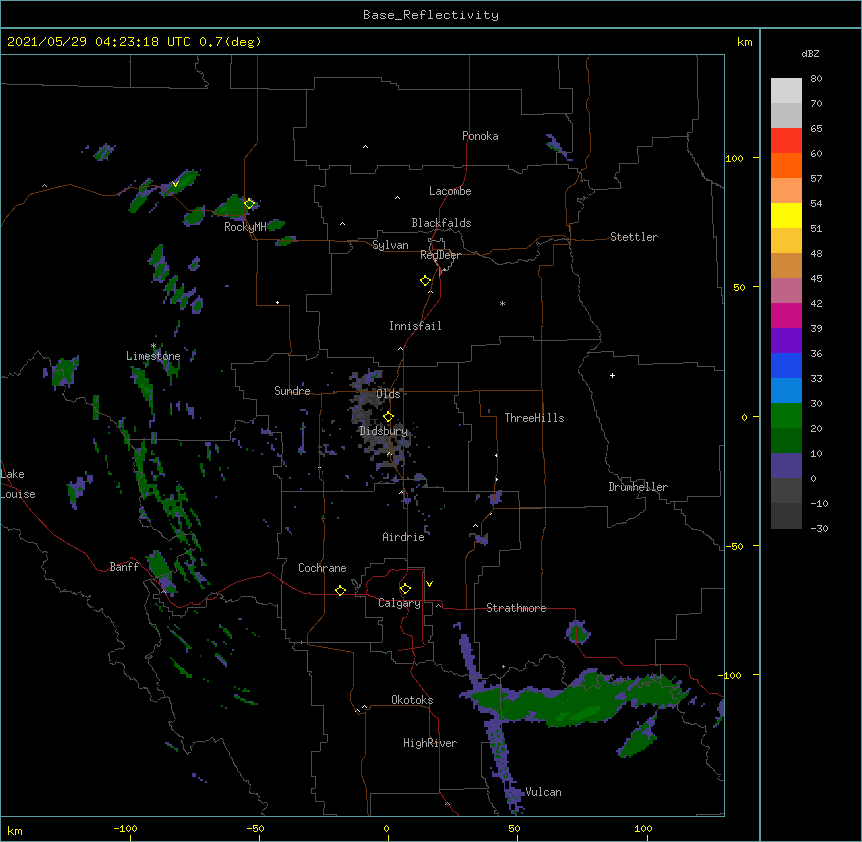Image resolution: width=862 pixels, height=842 pixels.
Task: Click the yellow diamond marker near Olds
Action: click(x=388, y=417)
